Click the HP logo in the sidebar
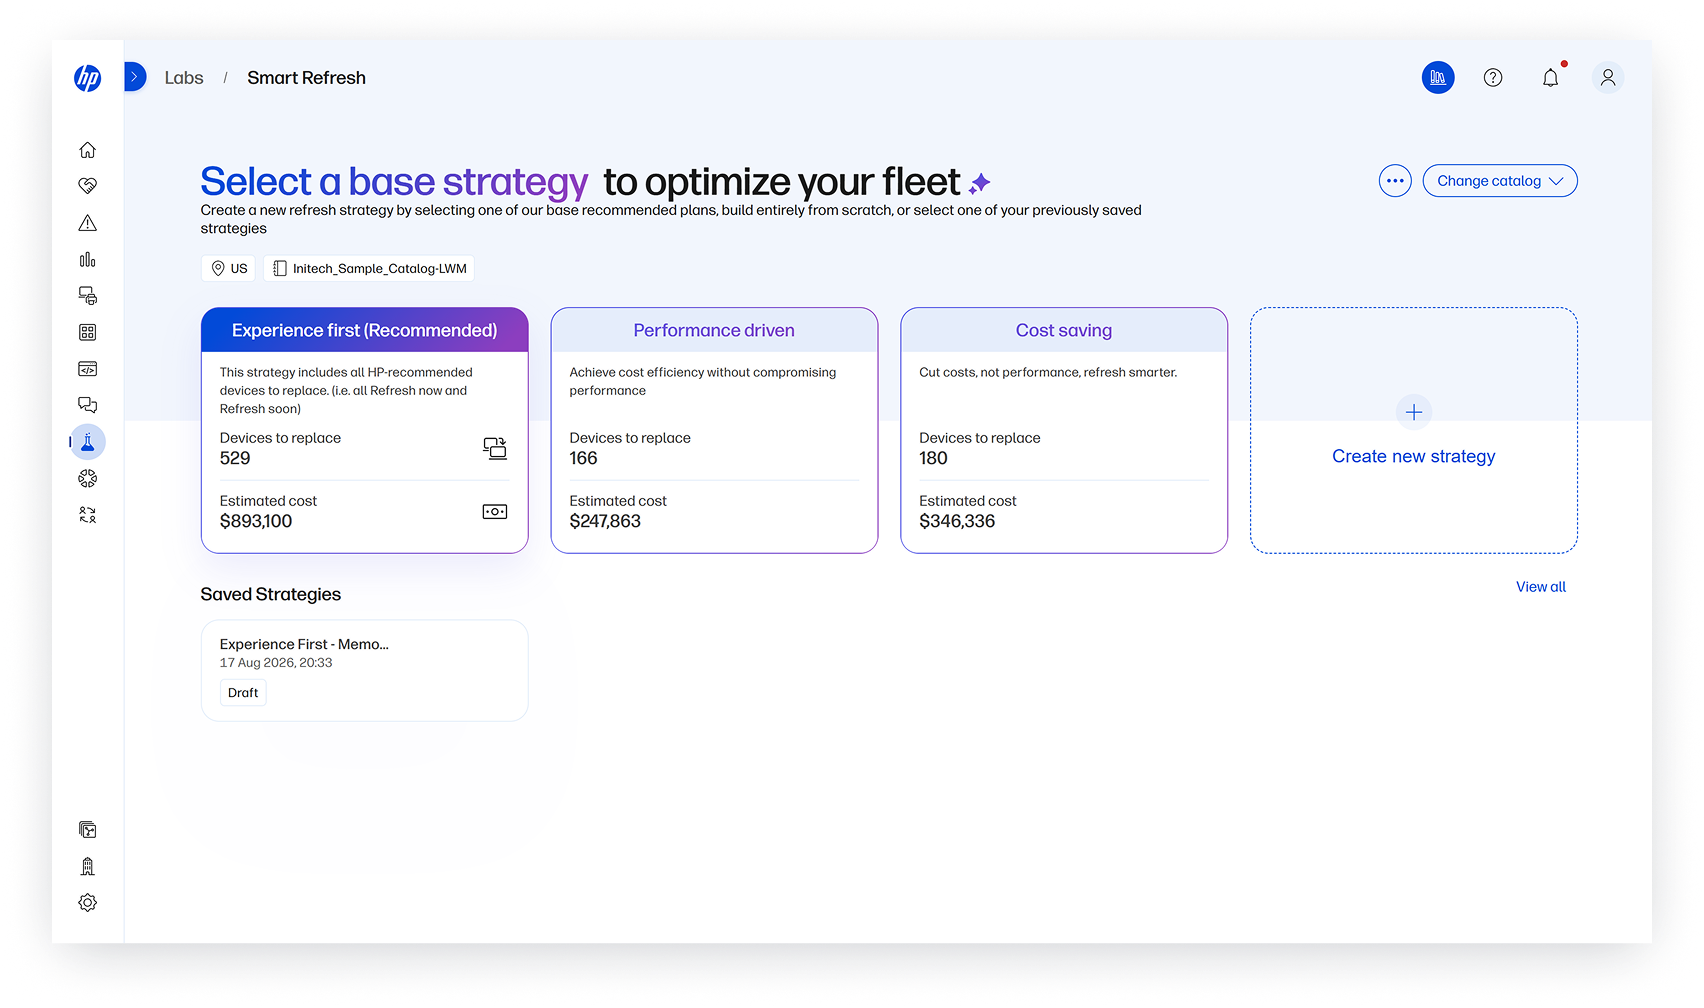The width and height of the screenshot is (1704, 1008). pos(88,78)
